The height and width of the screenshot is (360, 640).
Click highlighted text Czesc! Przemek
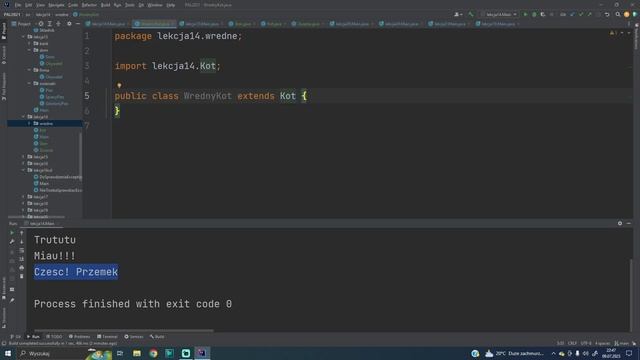click(76, 272)
